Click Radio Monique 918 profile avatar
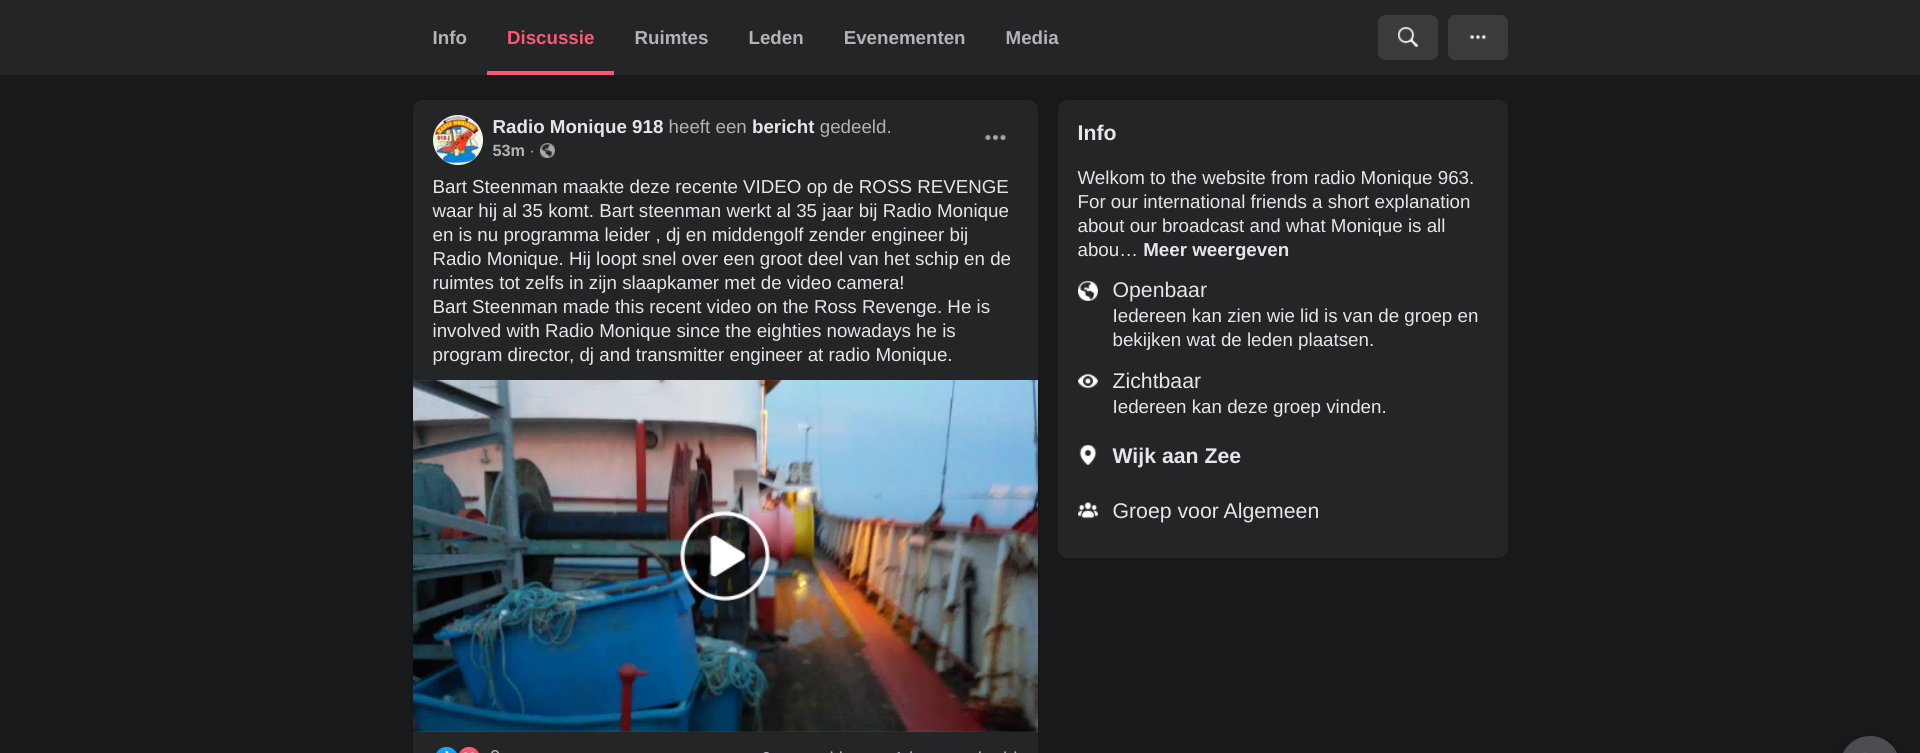This screenshot has width=1920, height=753. click(x=458, y=139)
